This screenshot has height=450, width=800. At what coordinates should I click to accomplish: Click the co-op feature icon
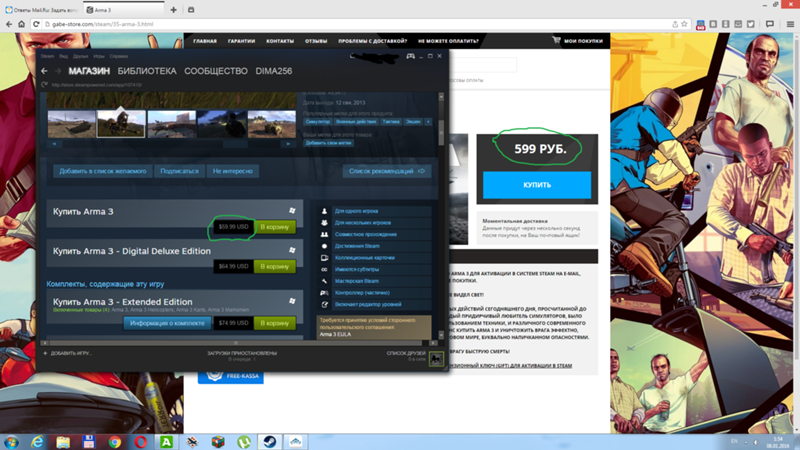click(x=324, y=234)
